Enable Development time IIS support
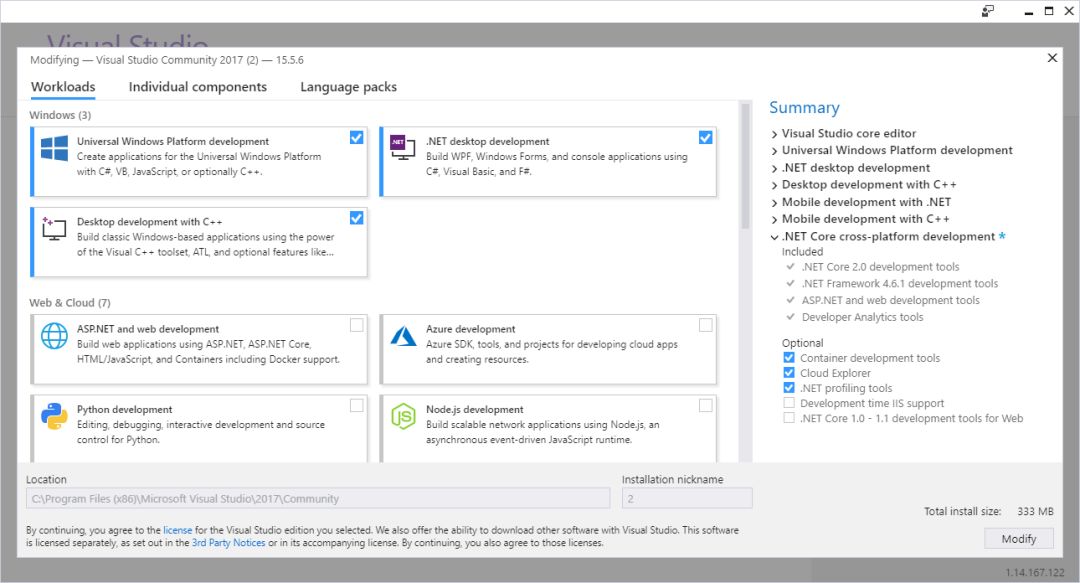The image size is (1080, 583). click(x=789, y=403)
